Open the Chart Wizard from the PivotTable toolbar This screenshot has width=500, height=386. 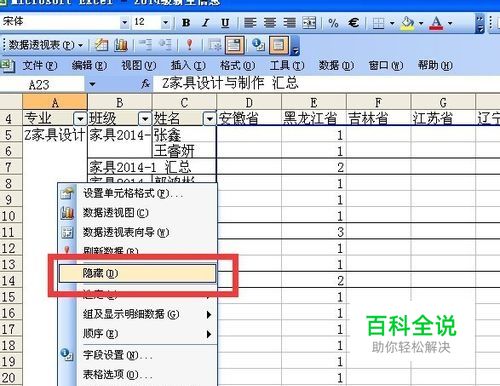(x=121, y=45)
